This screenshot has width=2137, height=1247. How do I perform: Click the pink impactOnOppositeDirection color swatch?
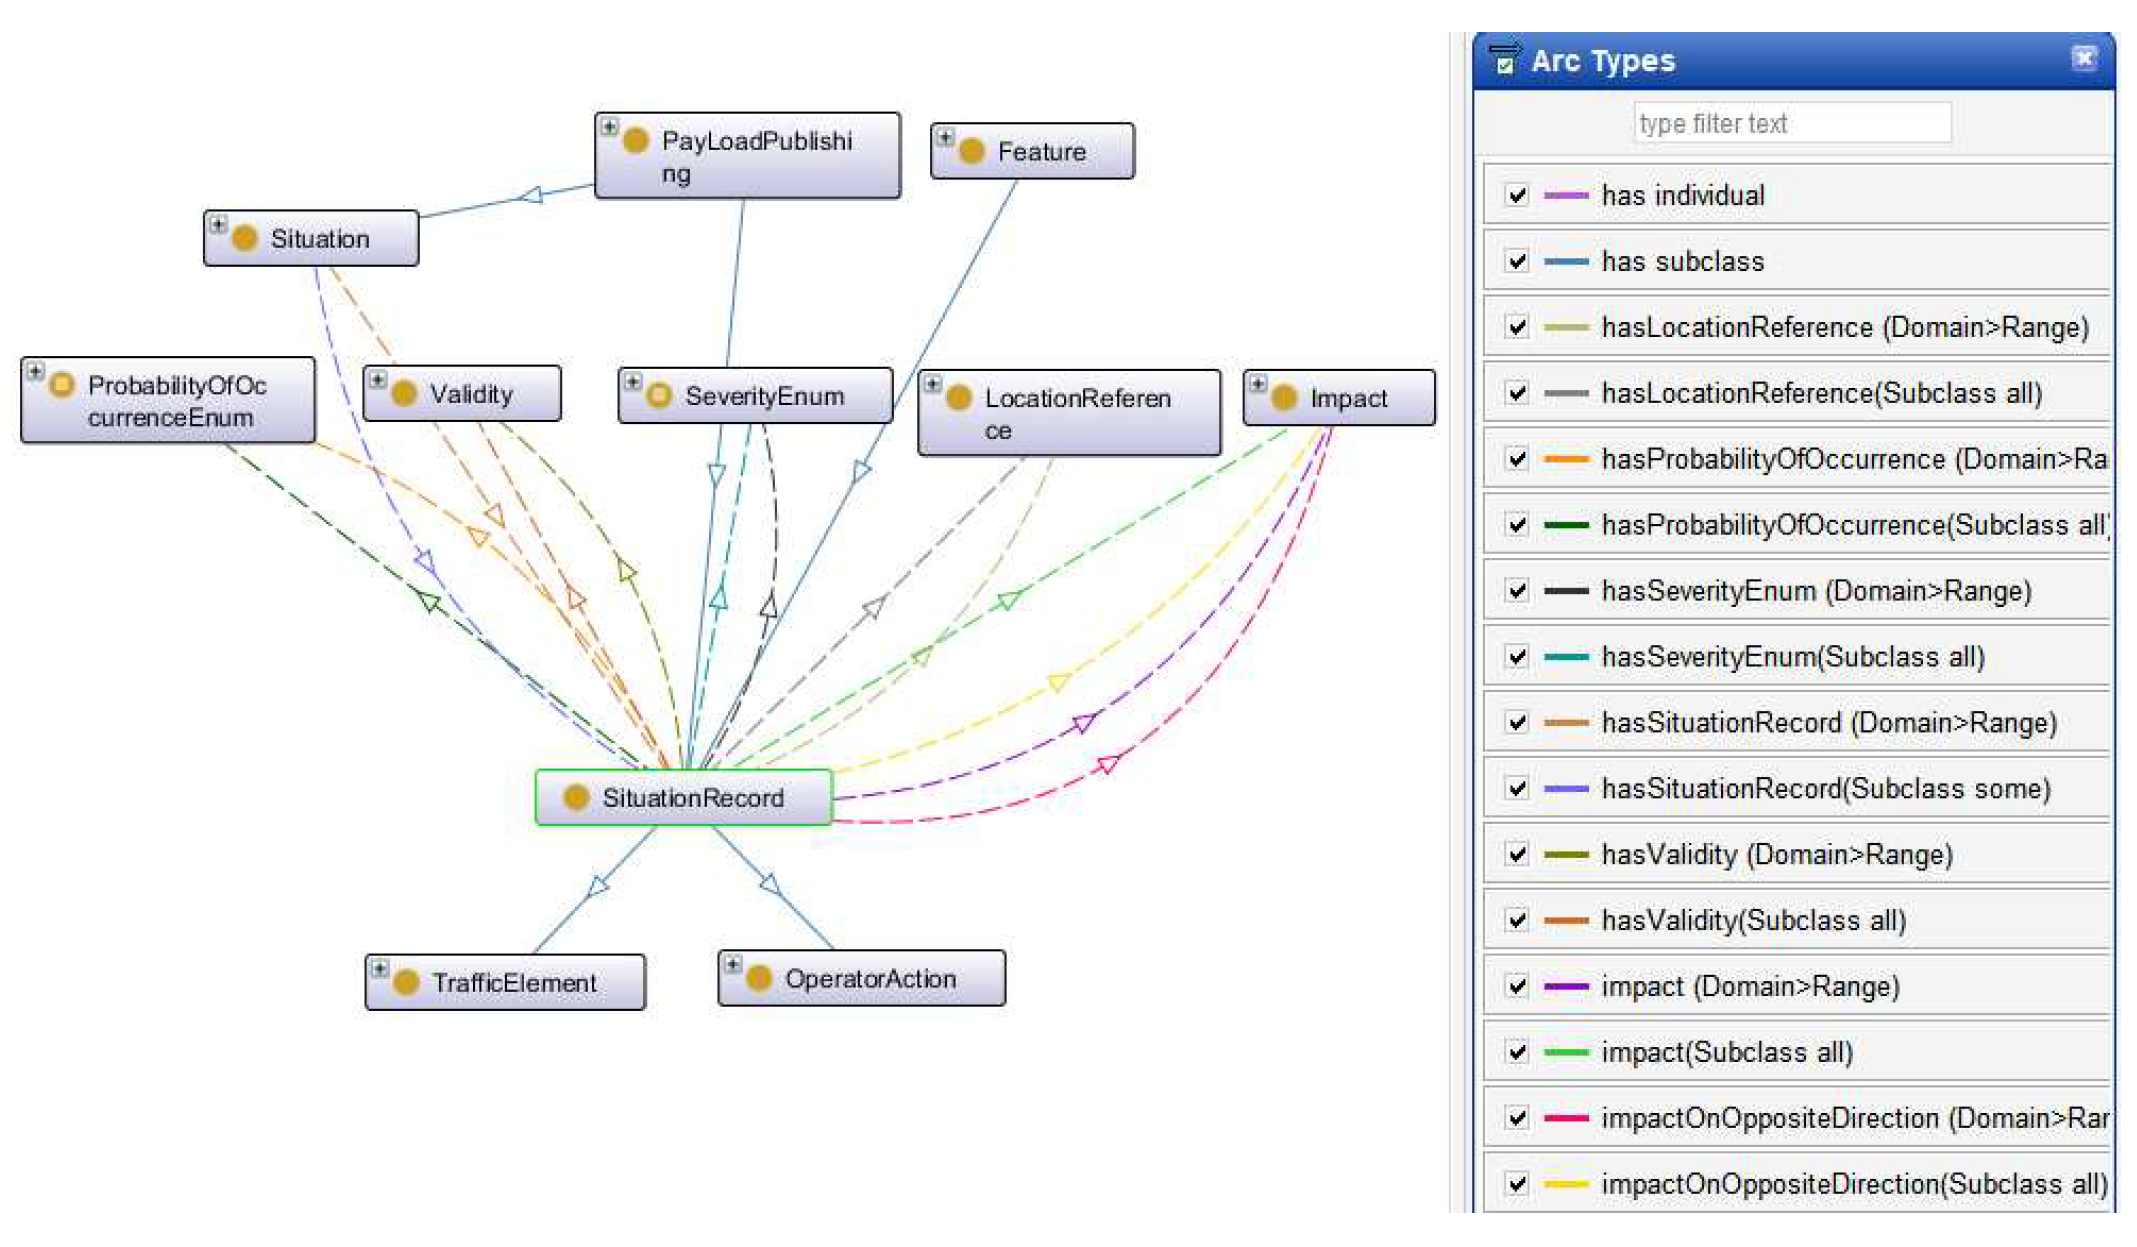[x=1566, y=1118]
